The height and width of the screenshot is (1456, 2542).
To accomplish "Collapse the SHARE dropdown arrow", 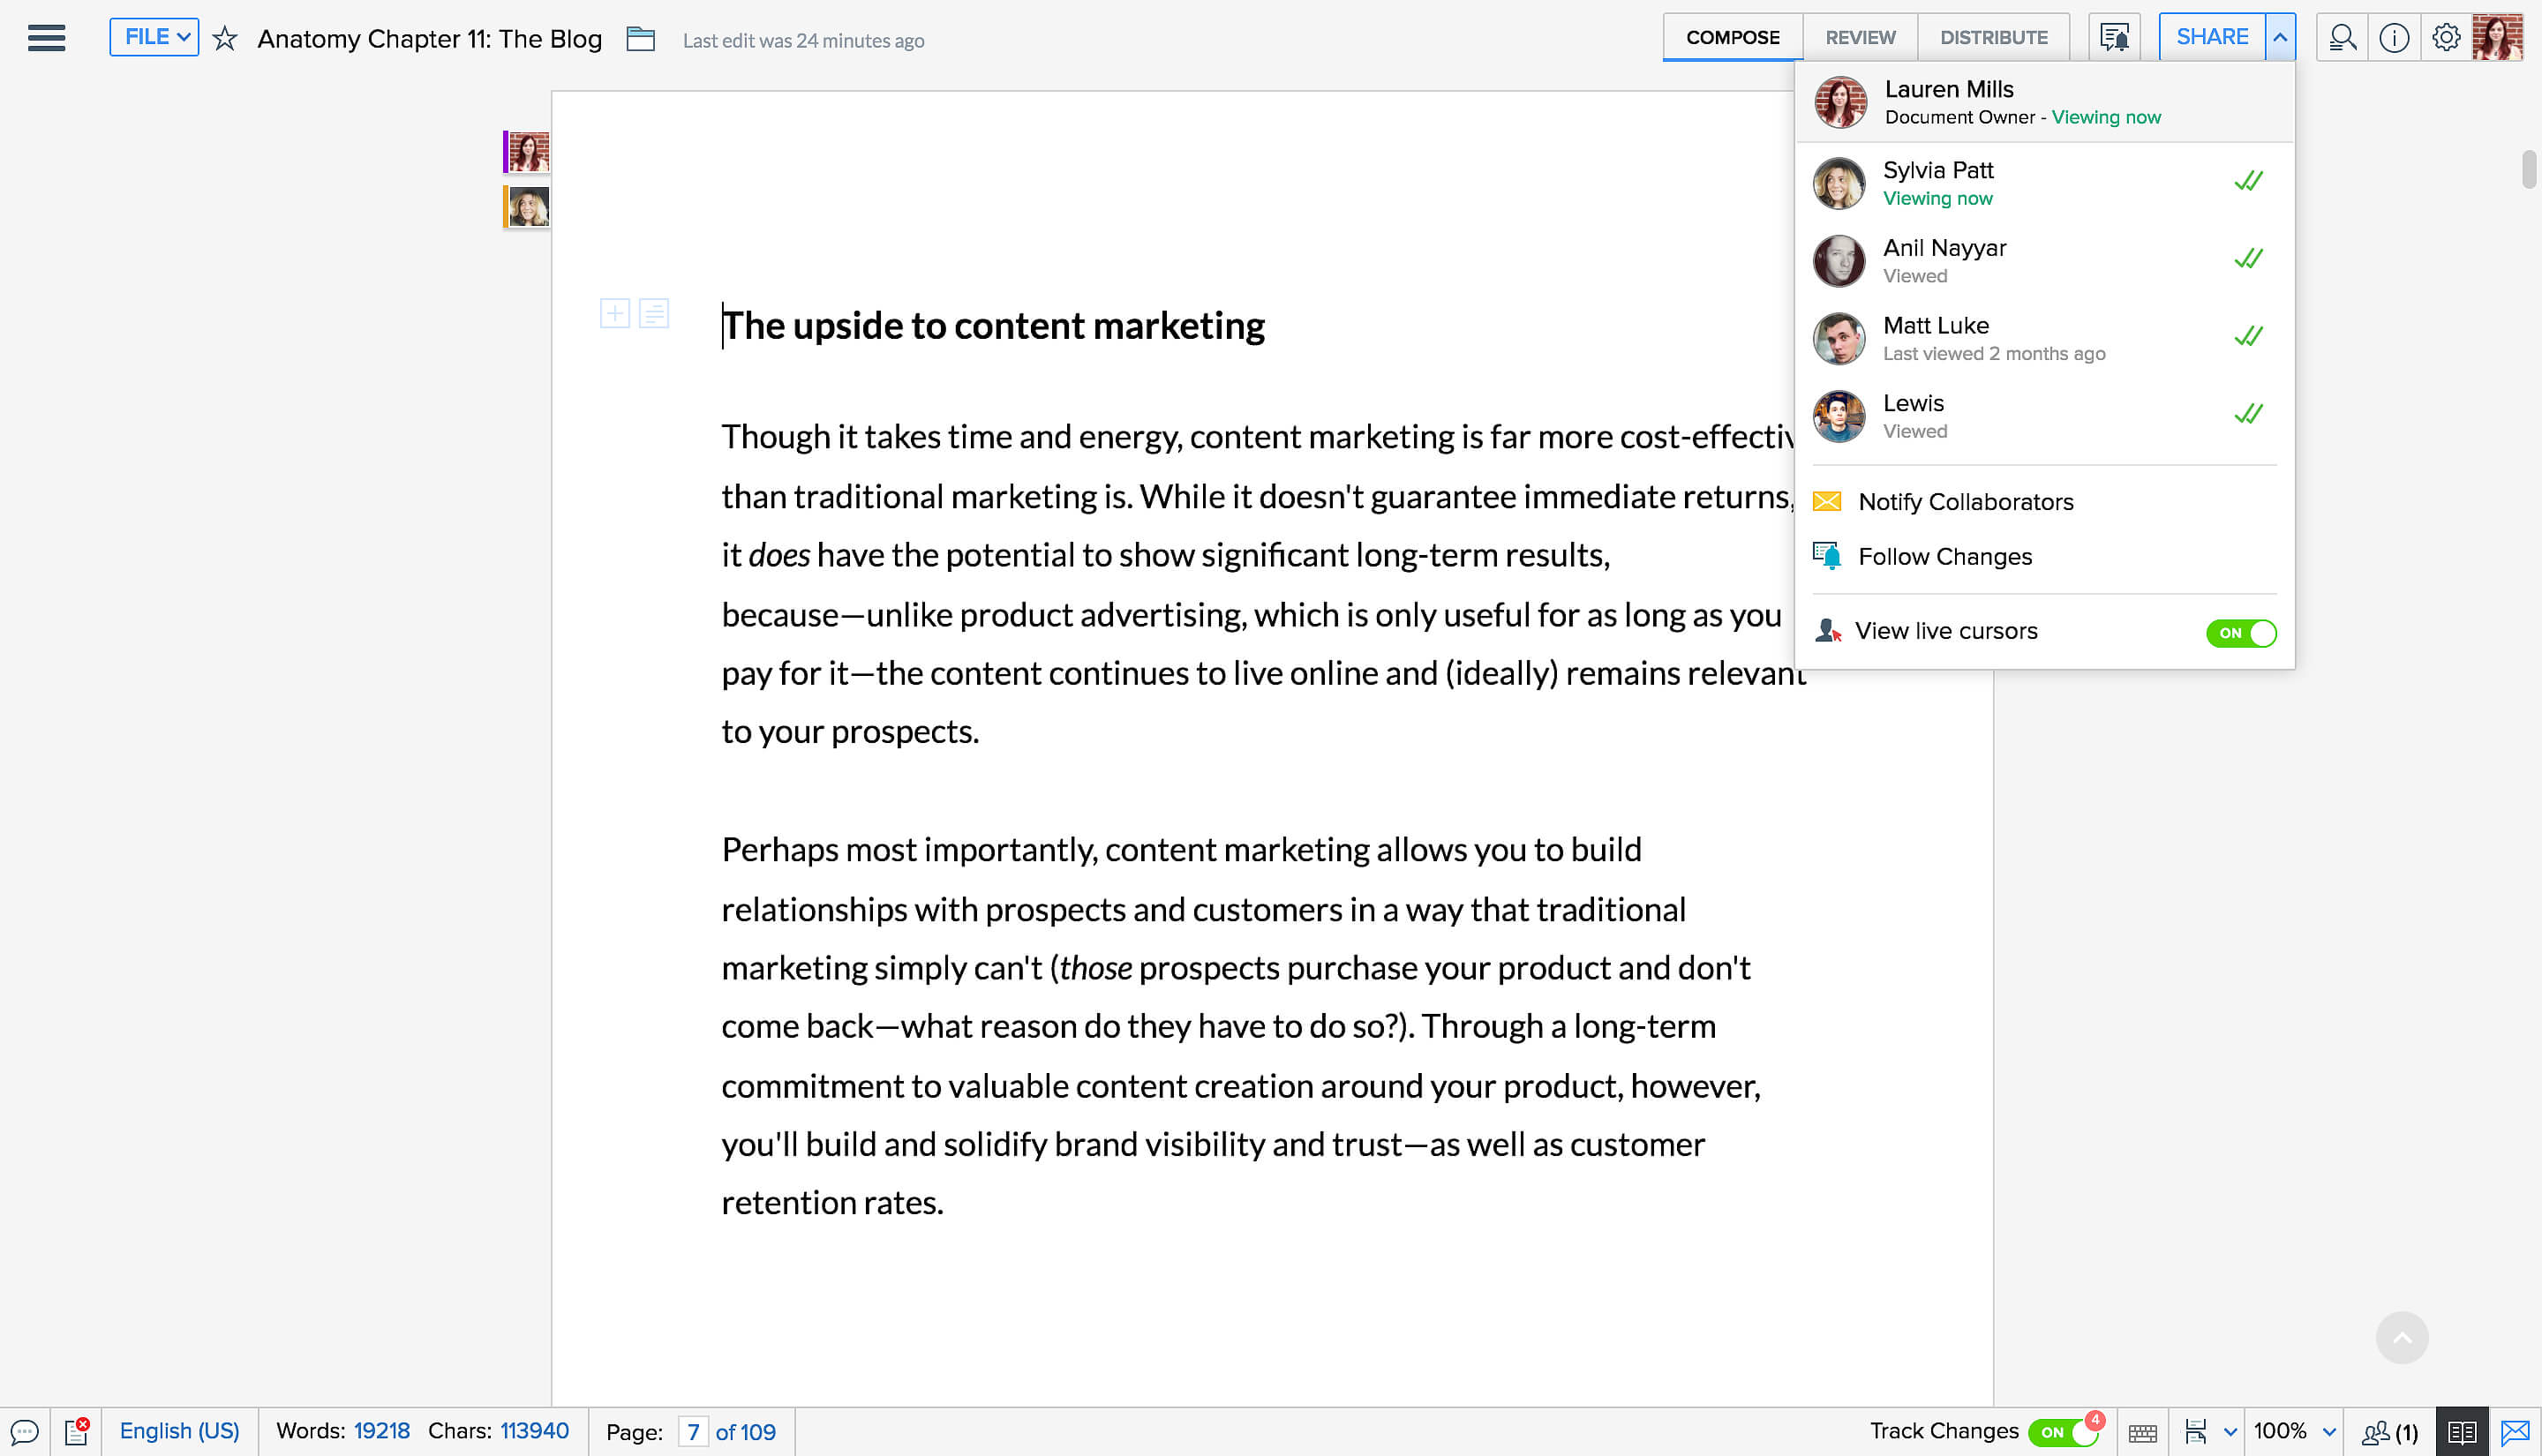I will [x=2279, y=37].
